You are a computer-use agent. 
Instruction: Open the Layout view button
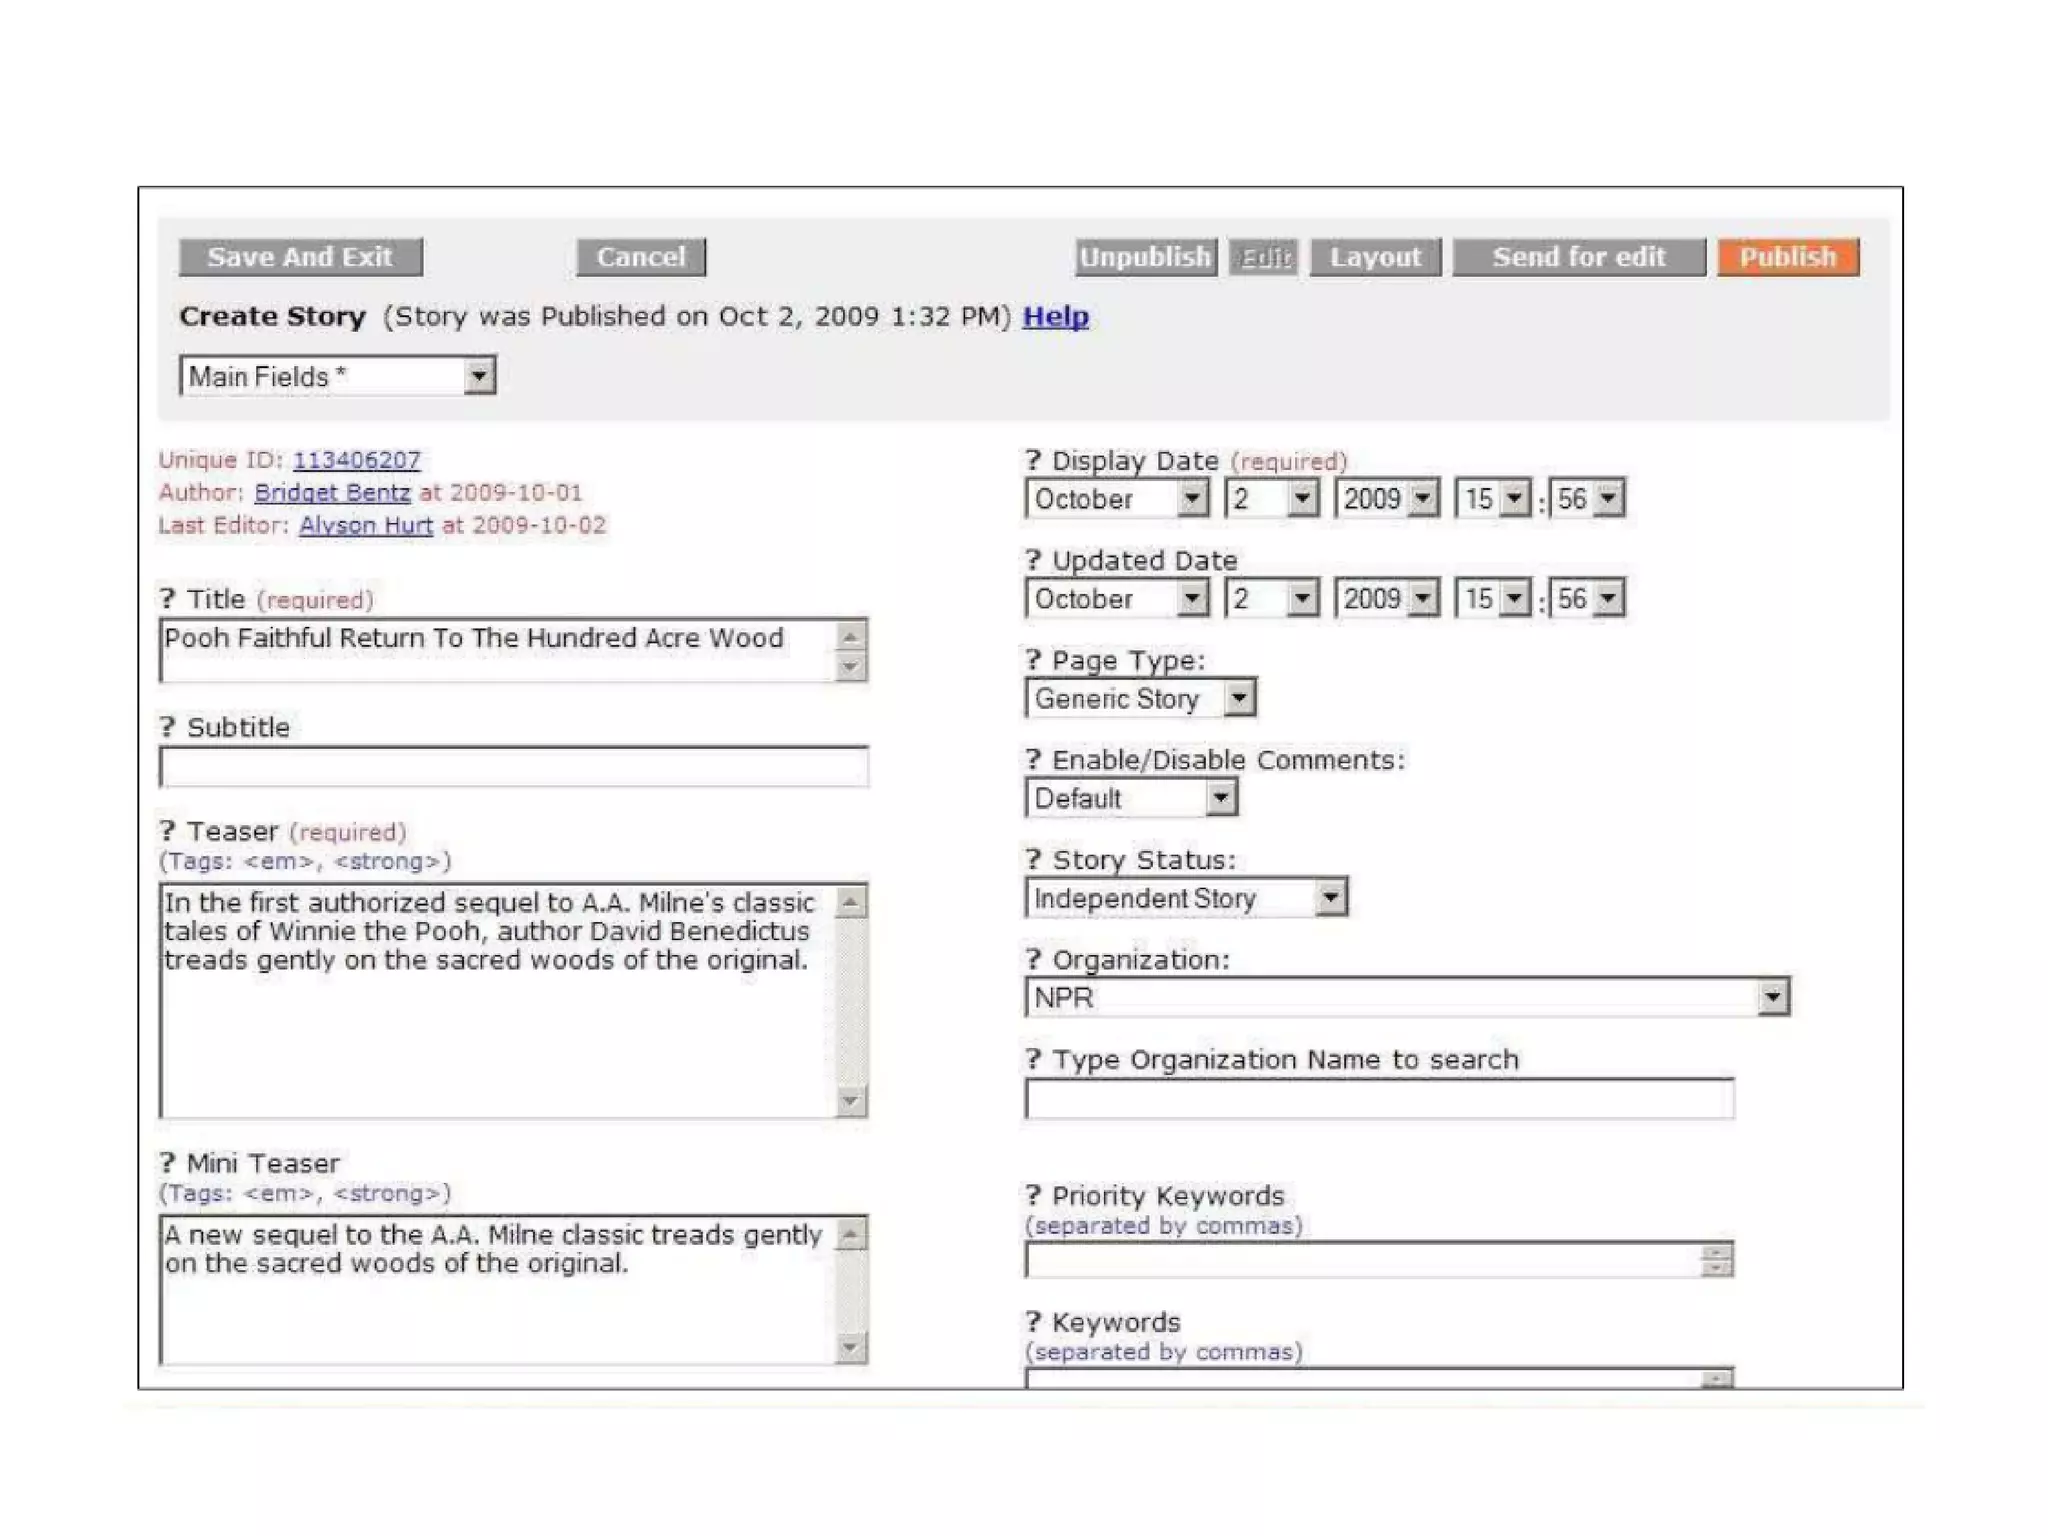(1375, 257)
